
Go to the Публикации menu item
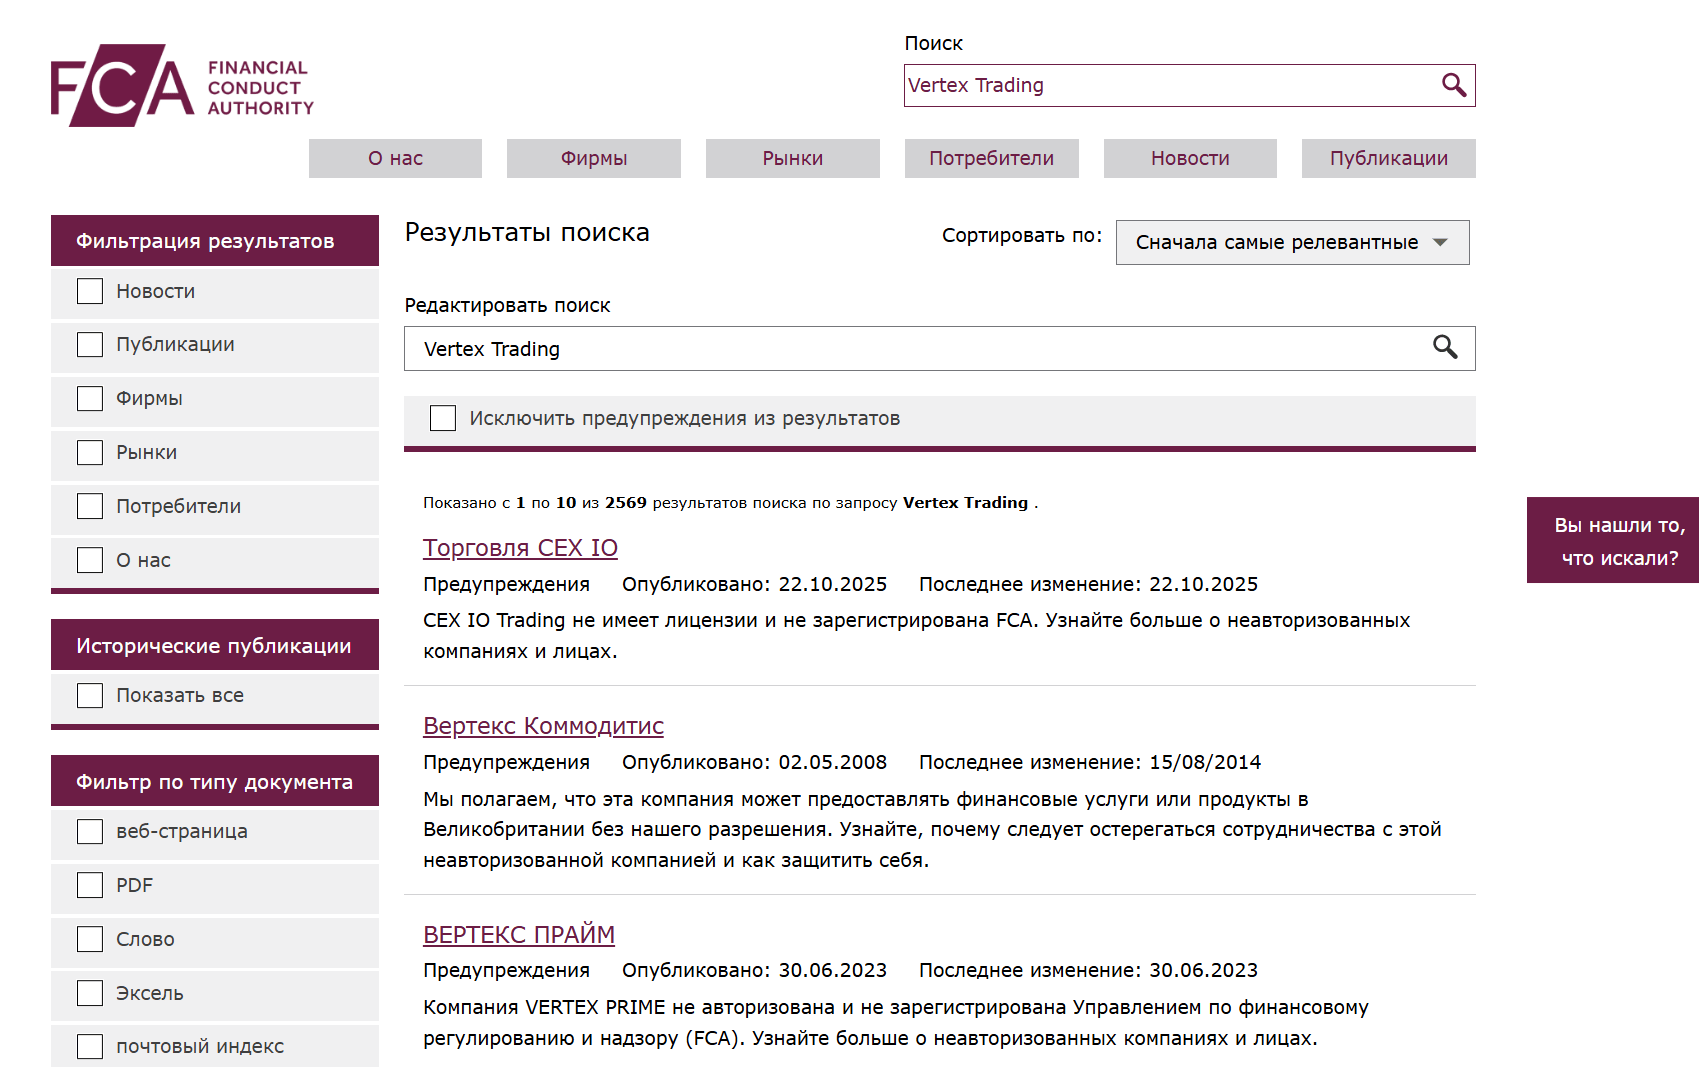[1388, 159]
